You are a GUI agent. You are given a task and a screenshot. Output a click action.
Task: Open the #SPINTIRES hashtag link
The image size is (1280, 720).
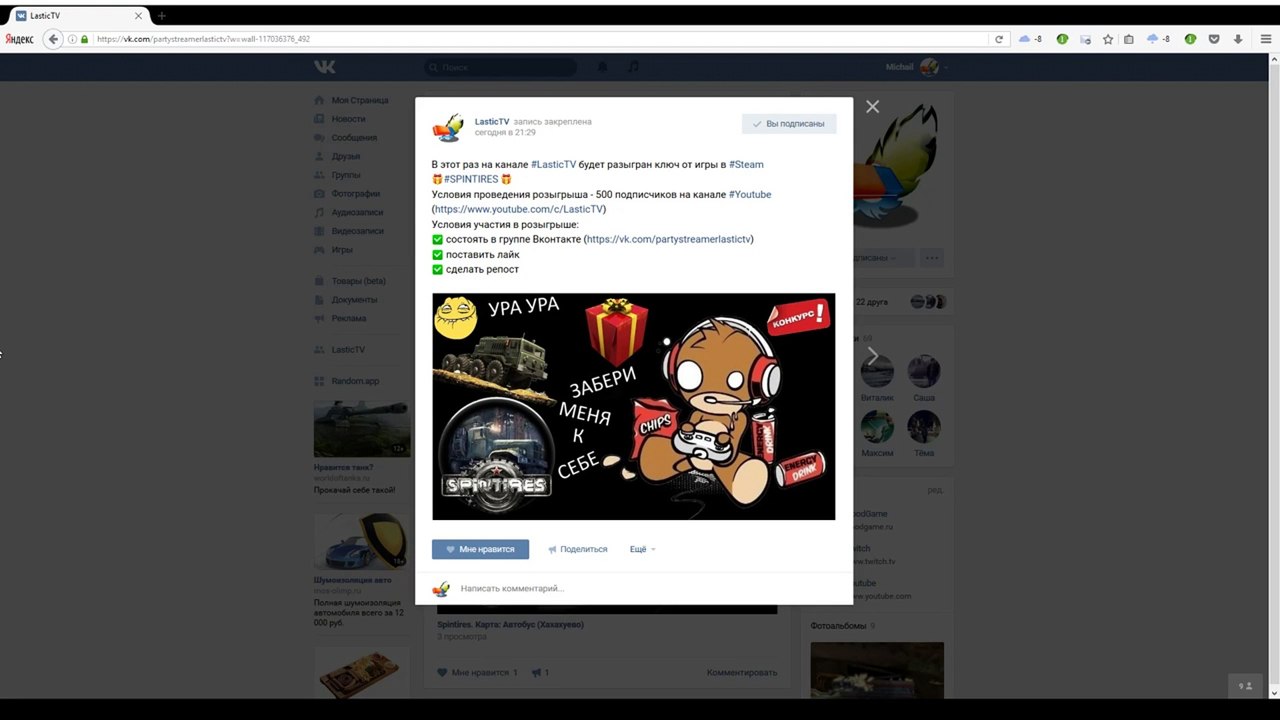[x=471, y=179]
